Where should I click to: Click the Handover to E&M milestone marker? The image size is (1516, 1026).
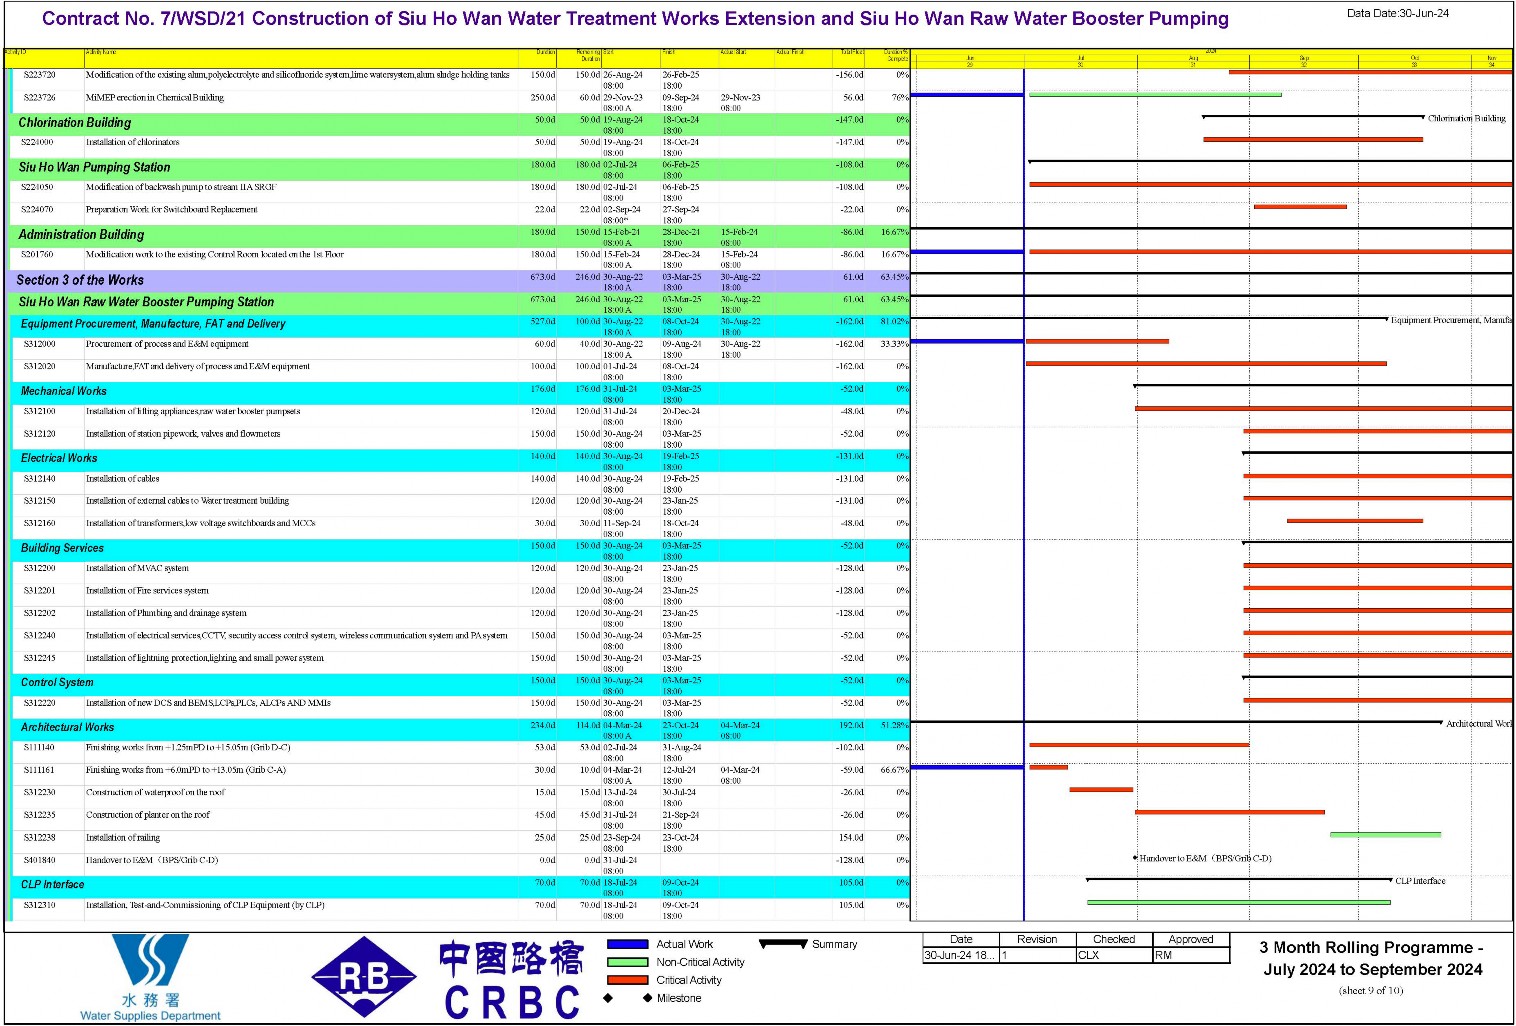[1135, 858]
